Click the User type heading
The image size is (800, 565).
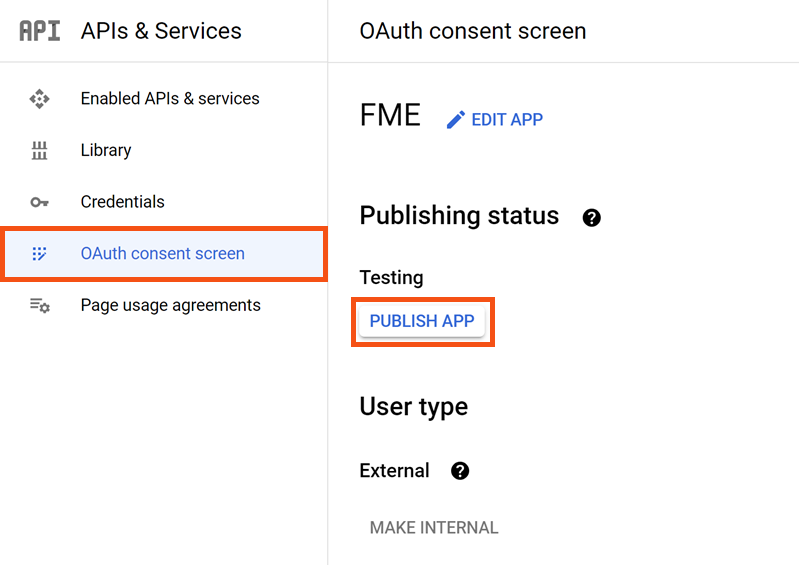pyautogui.click(x=414, y=407)
